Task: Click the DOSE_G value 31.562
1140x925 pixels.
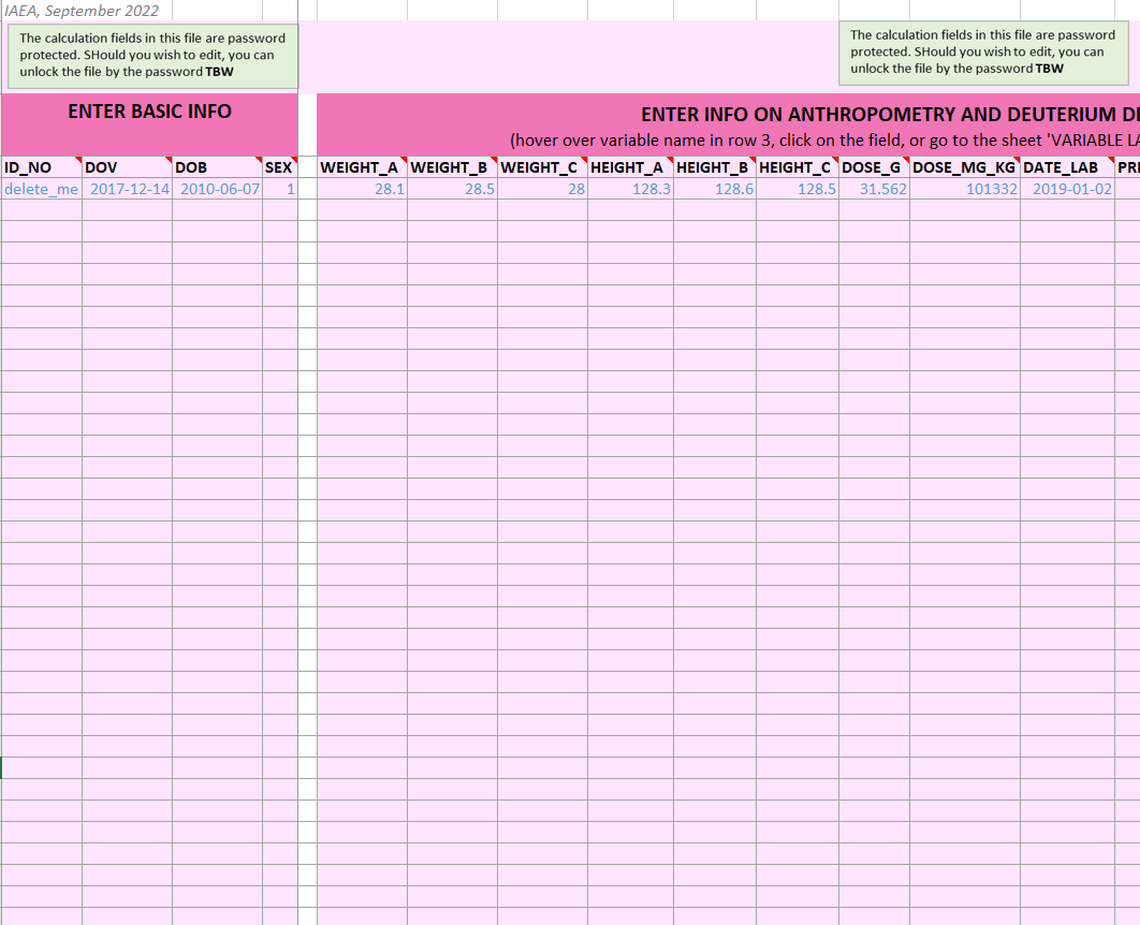Action: point(874,189)
